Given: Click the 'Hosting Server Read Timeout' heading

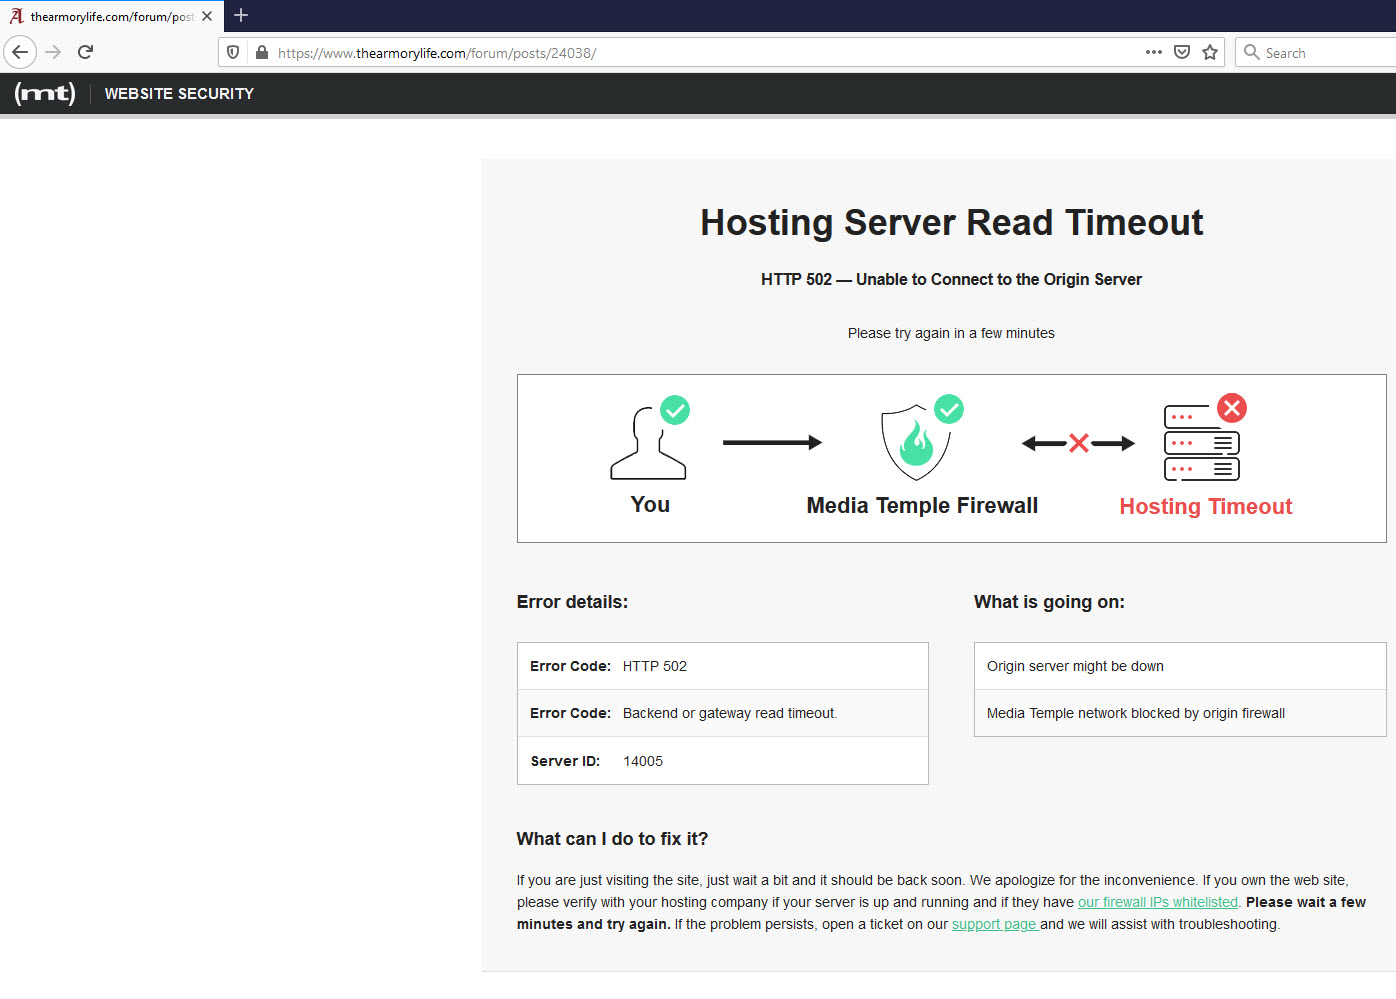Looking at the screenshot, I should 952,222.
